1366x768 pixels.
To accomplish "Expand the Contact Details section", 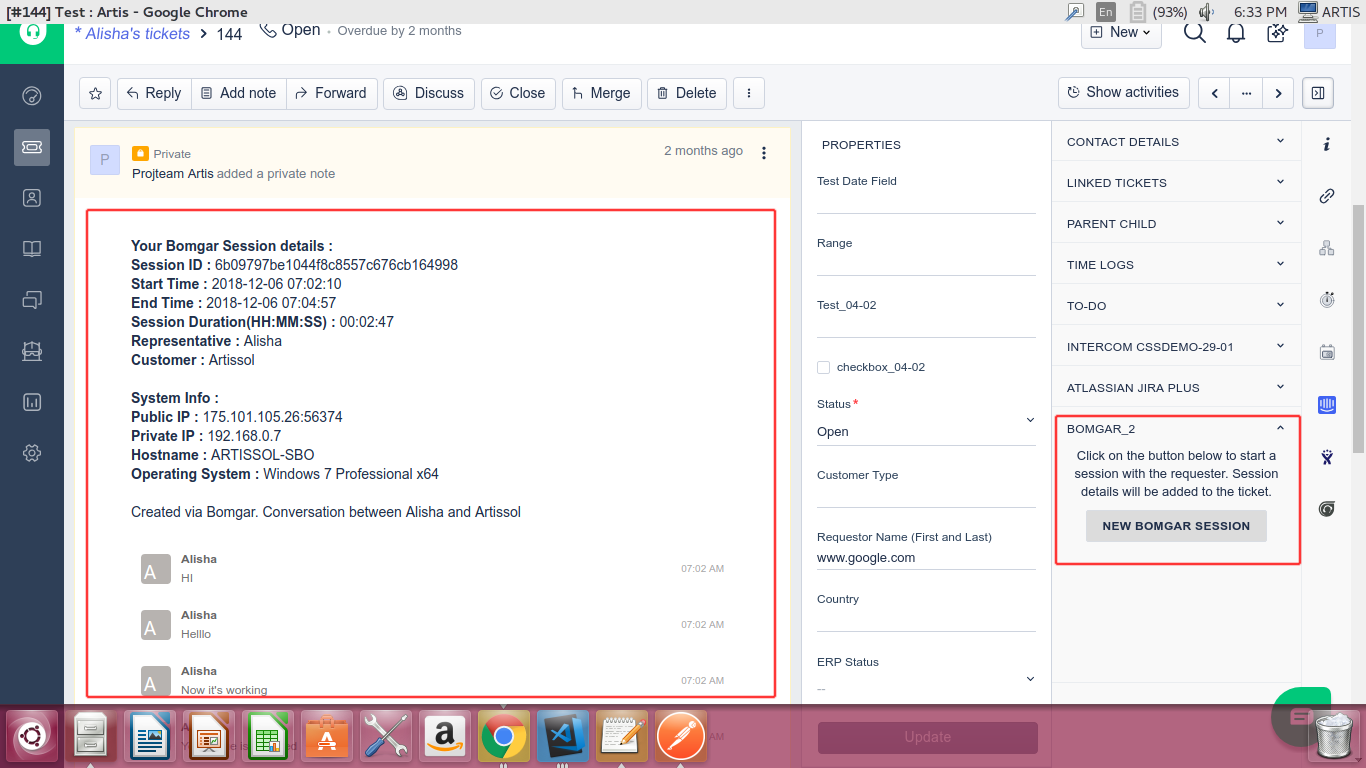I will 1175,142.
